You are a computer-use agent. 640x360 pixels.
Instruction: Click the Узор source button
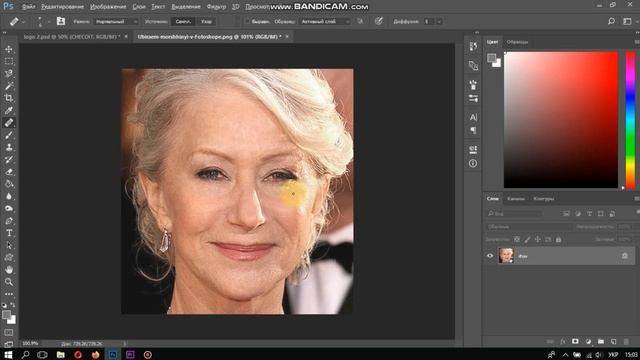click(x=206, y=22)
